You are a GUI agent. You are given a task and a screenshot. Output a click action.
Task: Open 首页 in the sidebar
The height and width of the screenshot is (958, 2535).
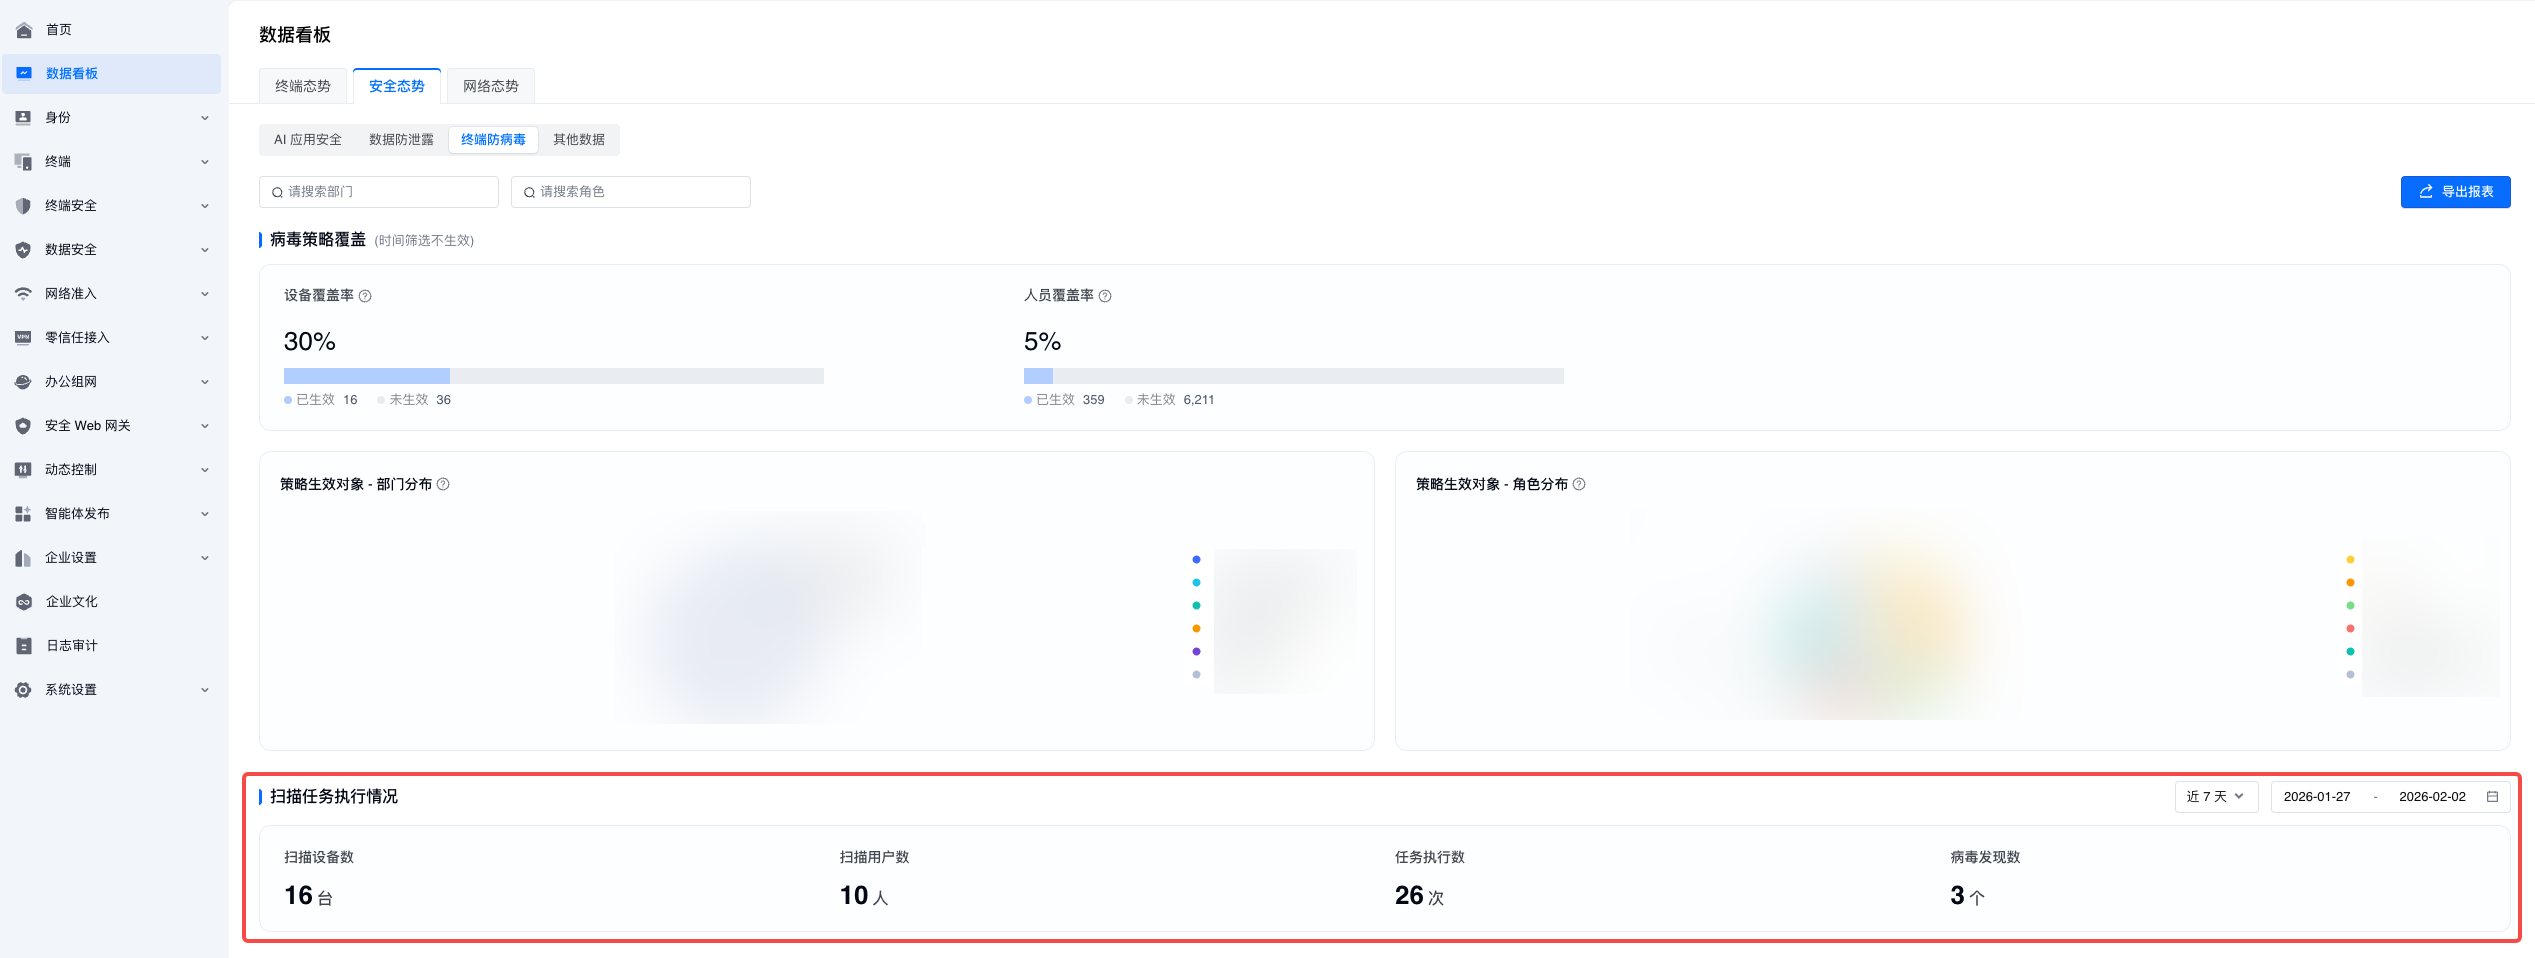tap(111, 30)
